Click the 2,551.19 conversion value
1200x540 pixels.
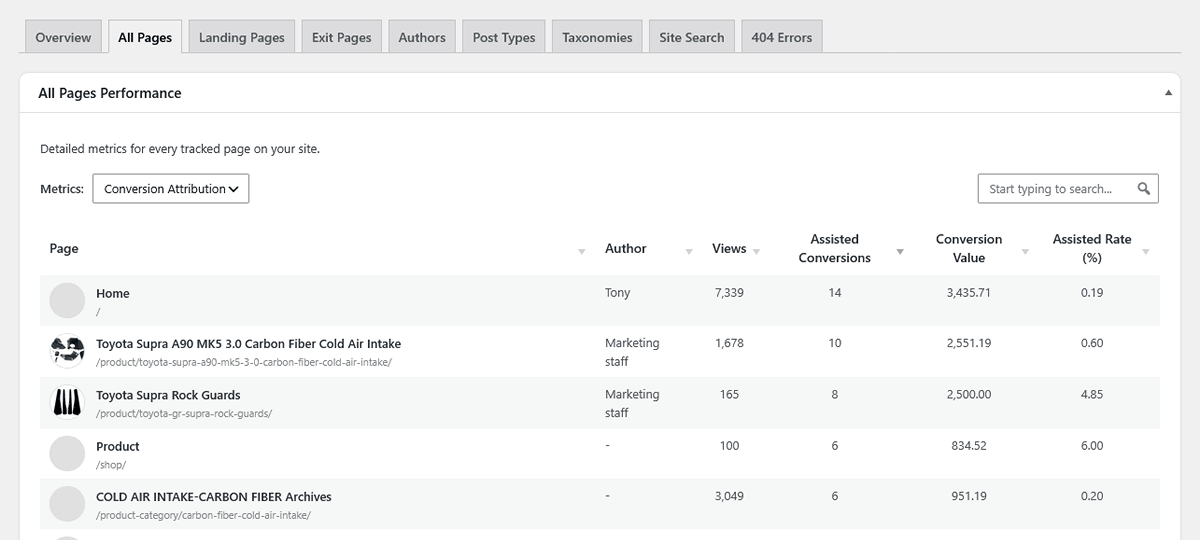point(969,343)
